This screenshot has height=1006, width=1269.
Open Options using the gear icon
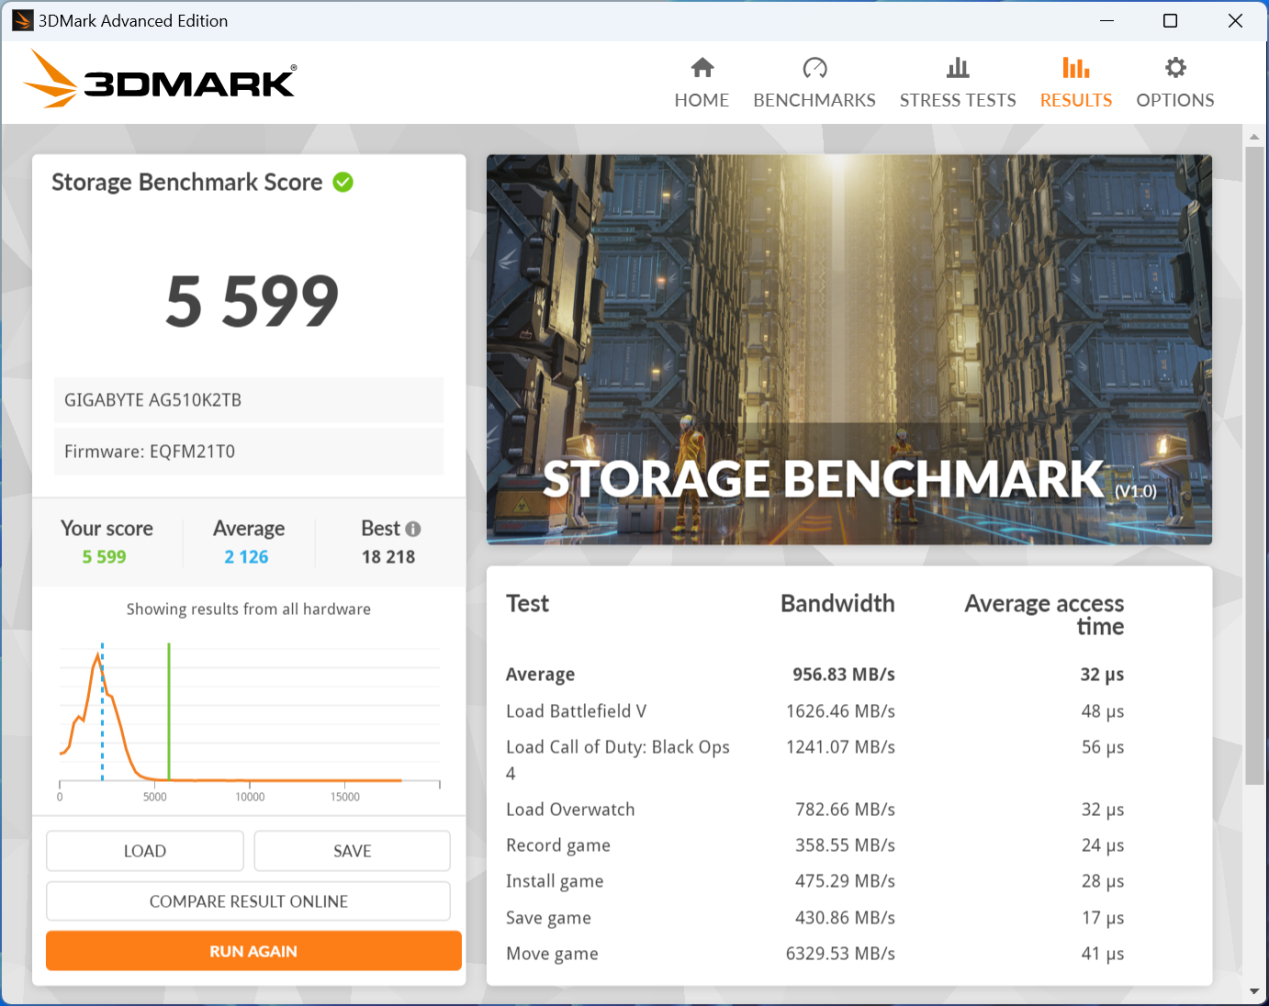point(1175,68)
